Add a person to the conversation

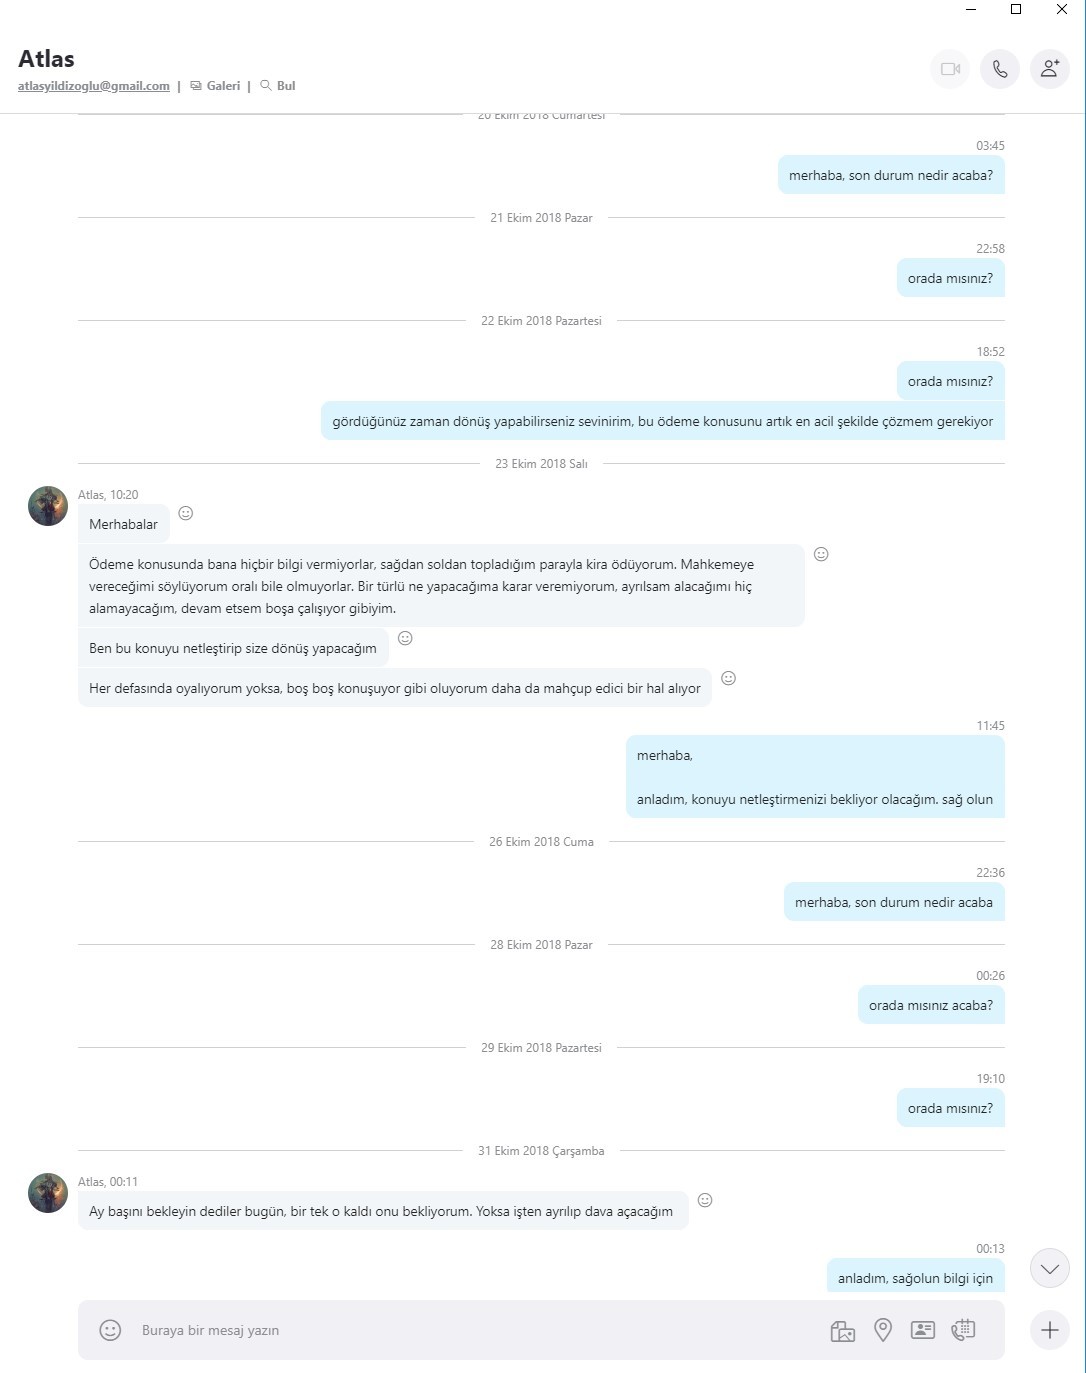pyautogui.click(x=1050, y=69)
